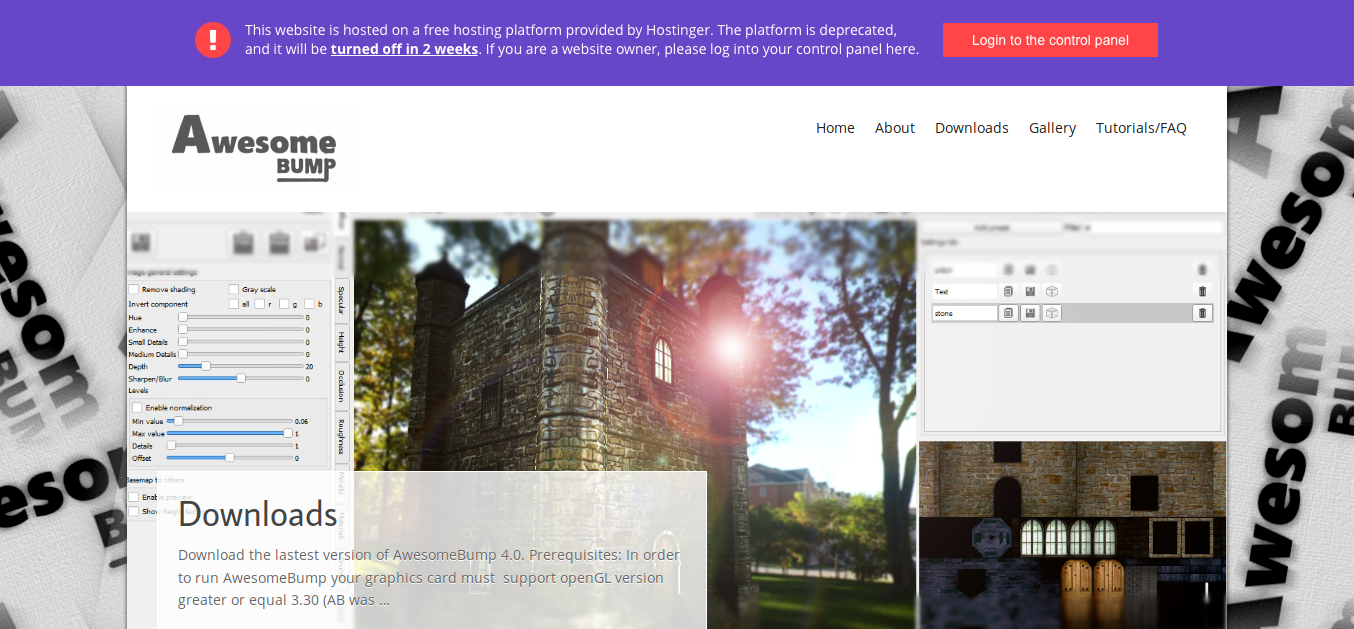Viewport: 1354px width, 629px height.
Task: Click the red warning exclamation icon in the banner
Action: click(x=212, y=40)
